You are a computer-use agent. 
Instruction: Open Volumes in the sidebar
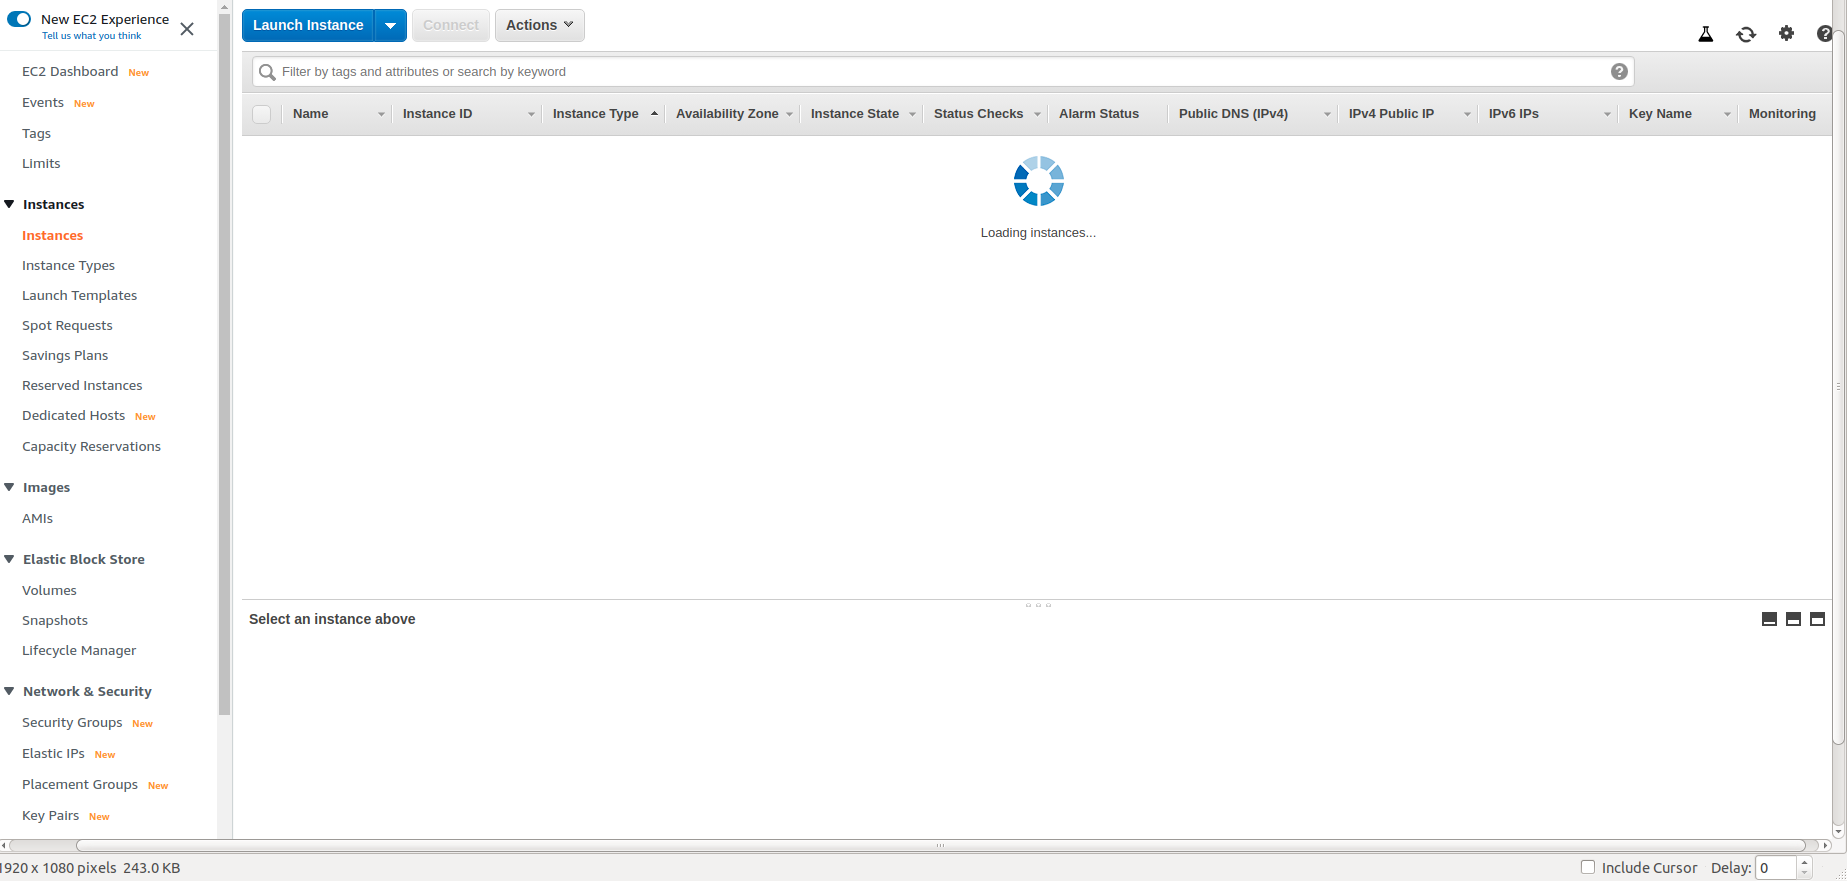pyautogui.click(x=49, y=591)
